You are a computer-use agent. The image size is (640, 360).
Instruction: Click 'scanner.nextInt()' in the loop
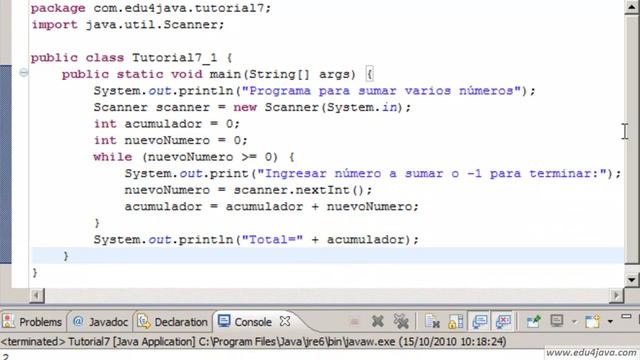pyautogui.click(x=298, y=190)
